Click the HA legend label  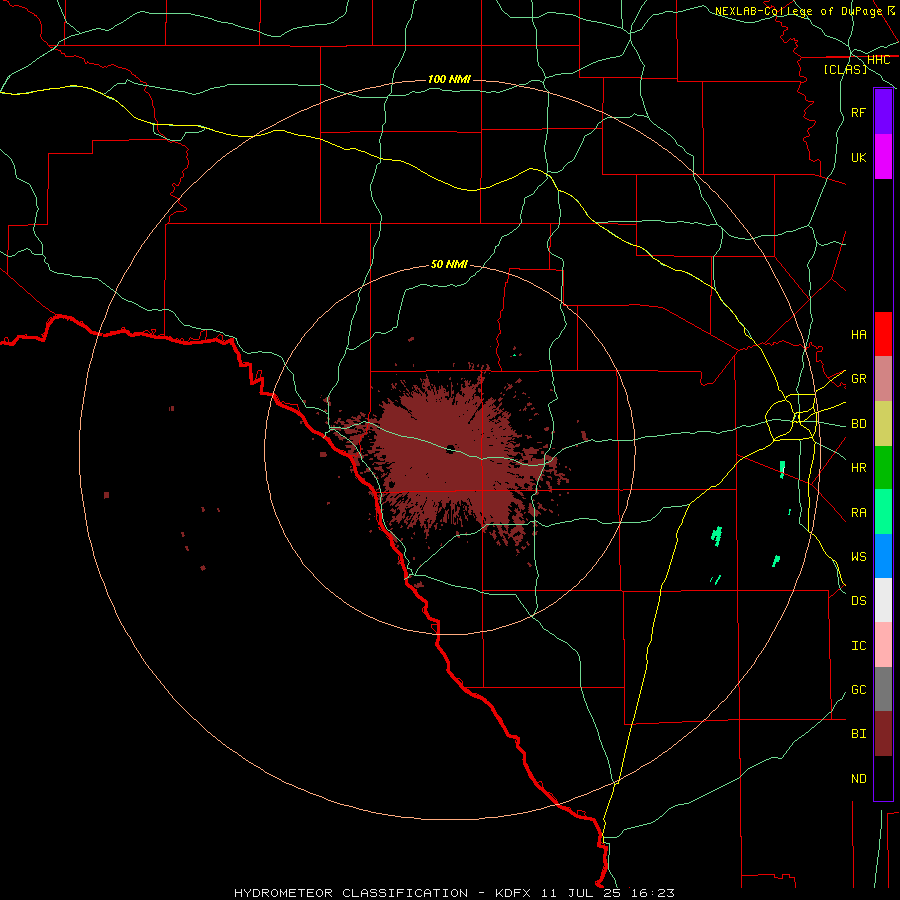(858, 335)
